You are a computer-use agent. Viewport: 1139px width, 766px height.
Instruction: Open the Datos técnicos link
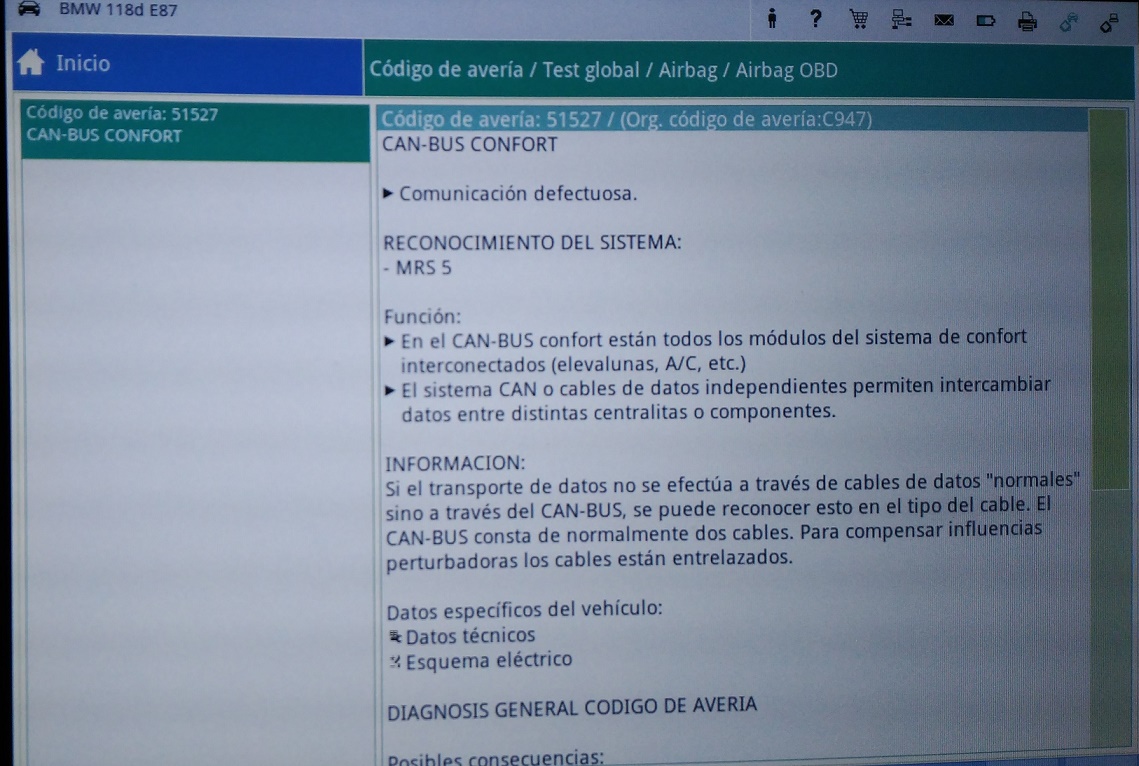click(469, 635)
